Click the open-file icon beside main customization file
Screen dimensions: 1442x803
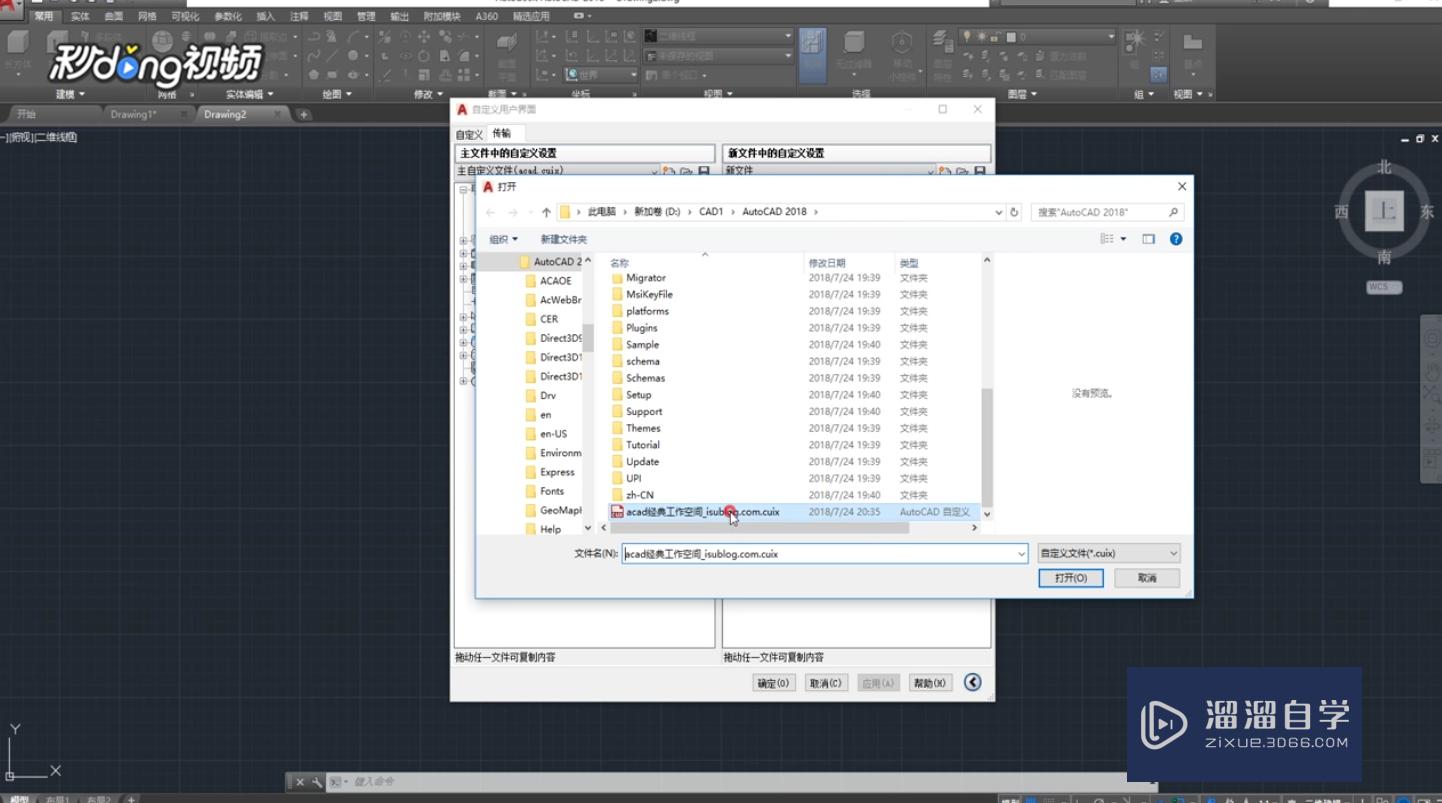click(x=687, y=172)
